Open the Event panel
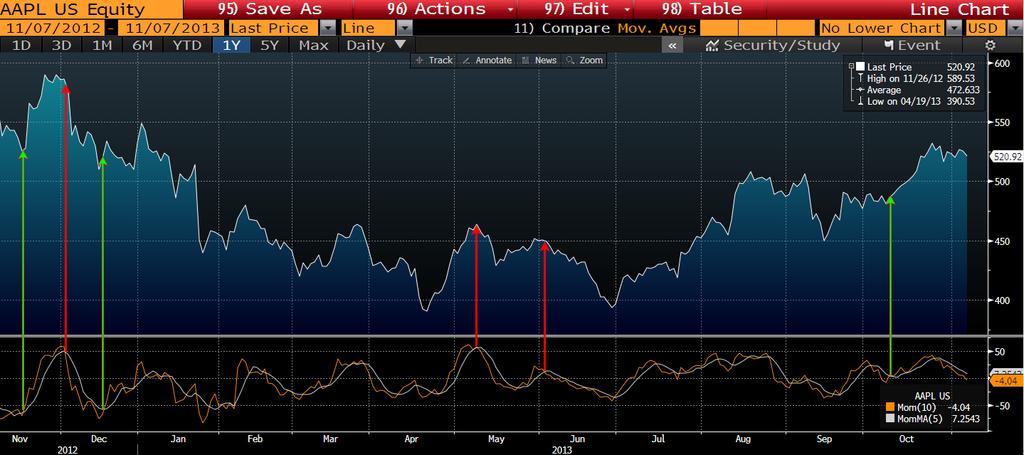This screenshot has height=455, width=1024. click(x=912, y=45)
